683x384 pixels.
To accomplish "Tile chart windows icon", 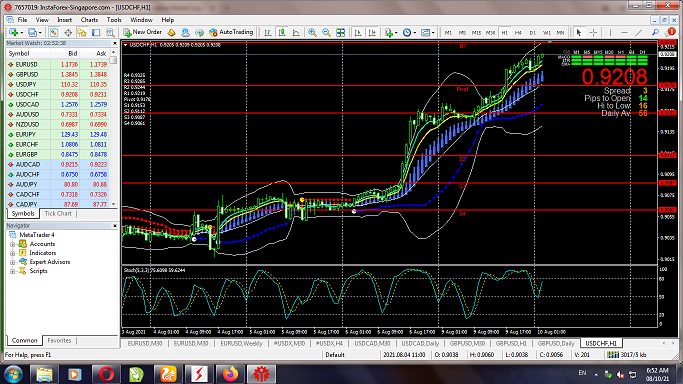I will click(341, 32).
